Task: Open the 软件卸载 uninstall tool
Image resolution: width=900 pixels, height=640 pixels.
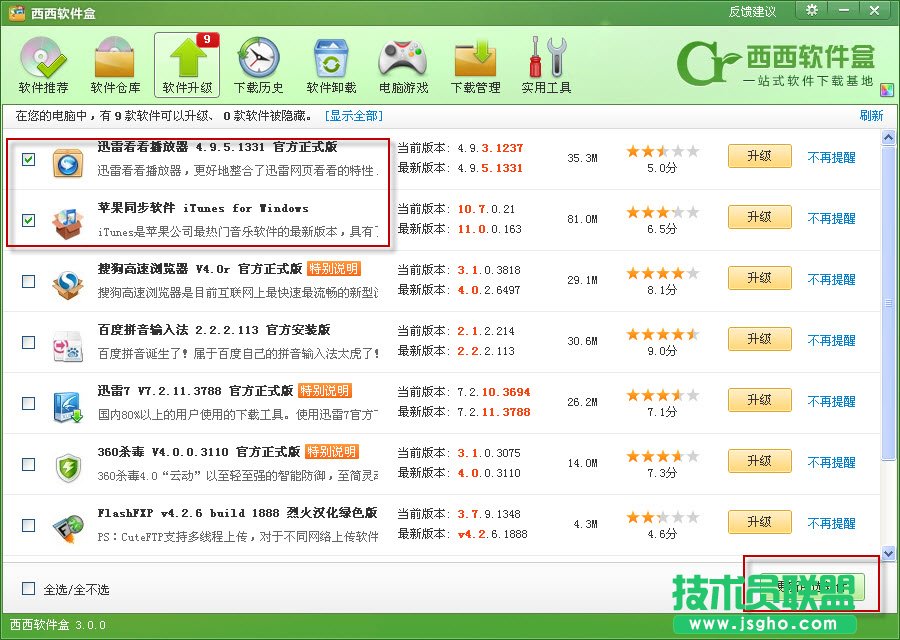Action: click(330, 62)
